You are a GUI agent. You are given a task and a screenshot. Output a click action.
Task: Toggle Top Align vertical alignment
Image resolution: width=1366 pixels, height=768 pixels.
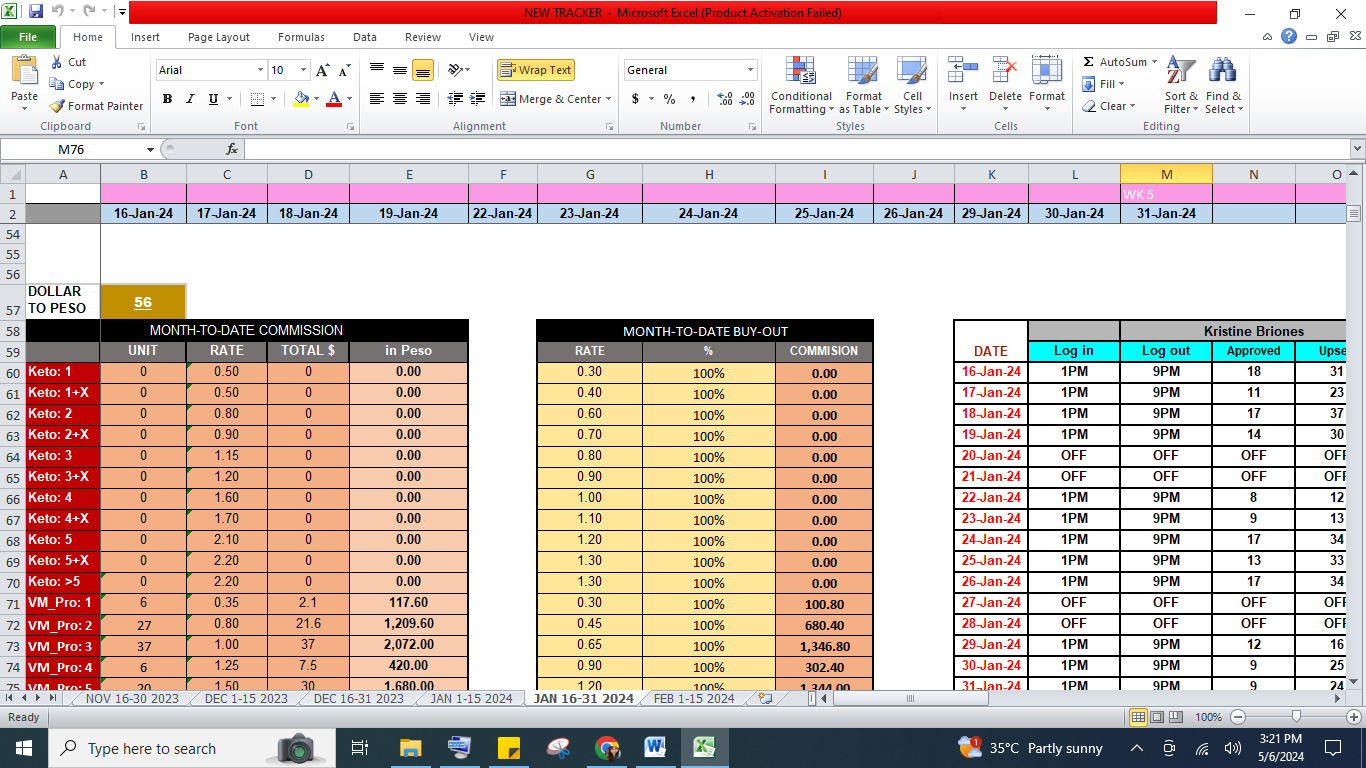point(377,70)
